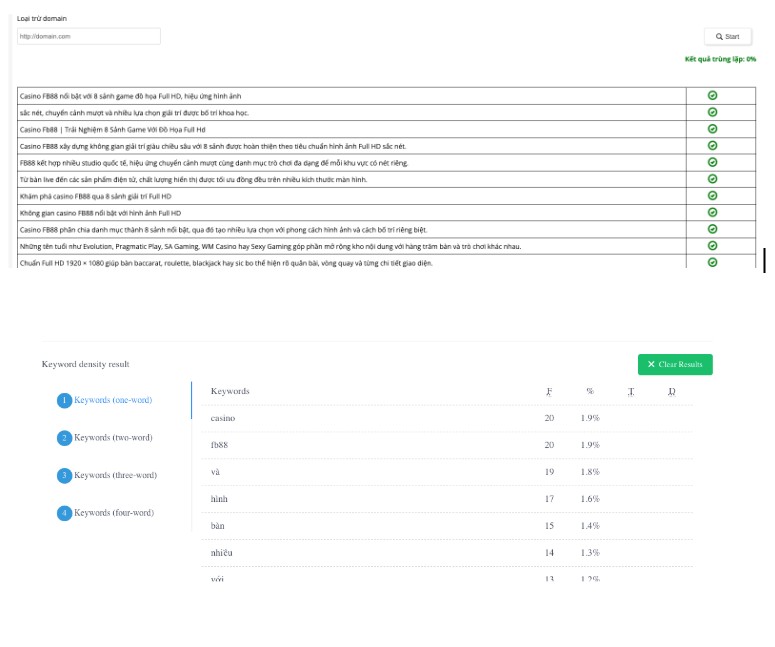Select the 'fb88' keyword row
The image size is (775, 647).
point(447,445)
